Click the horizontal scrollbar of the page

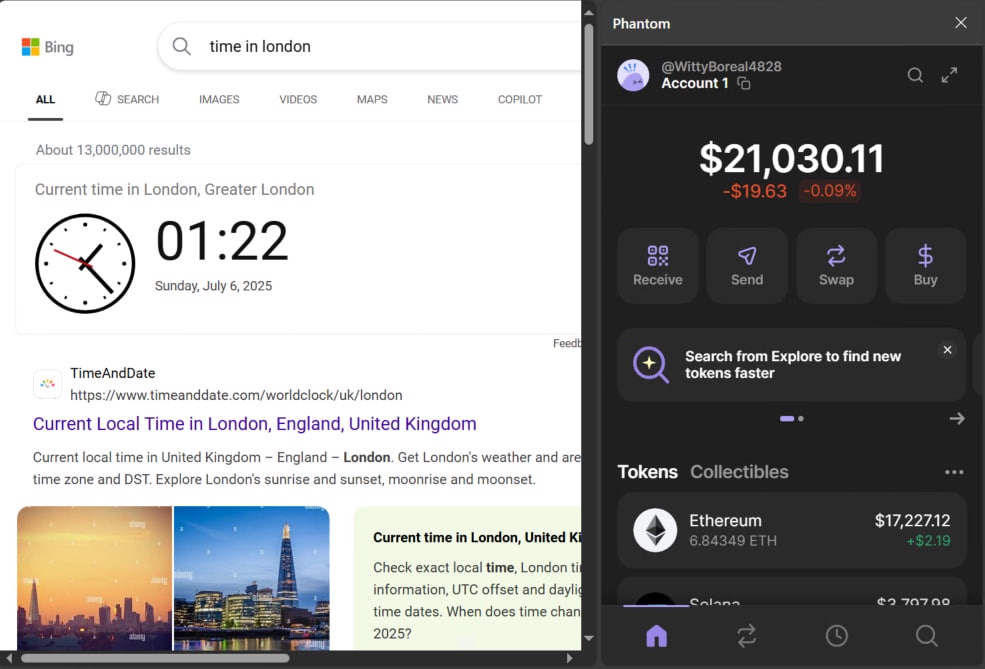(155, 658)
